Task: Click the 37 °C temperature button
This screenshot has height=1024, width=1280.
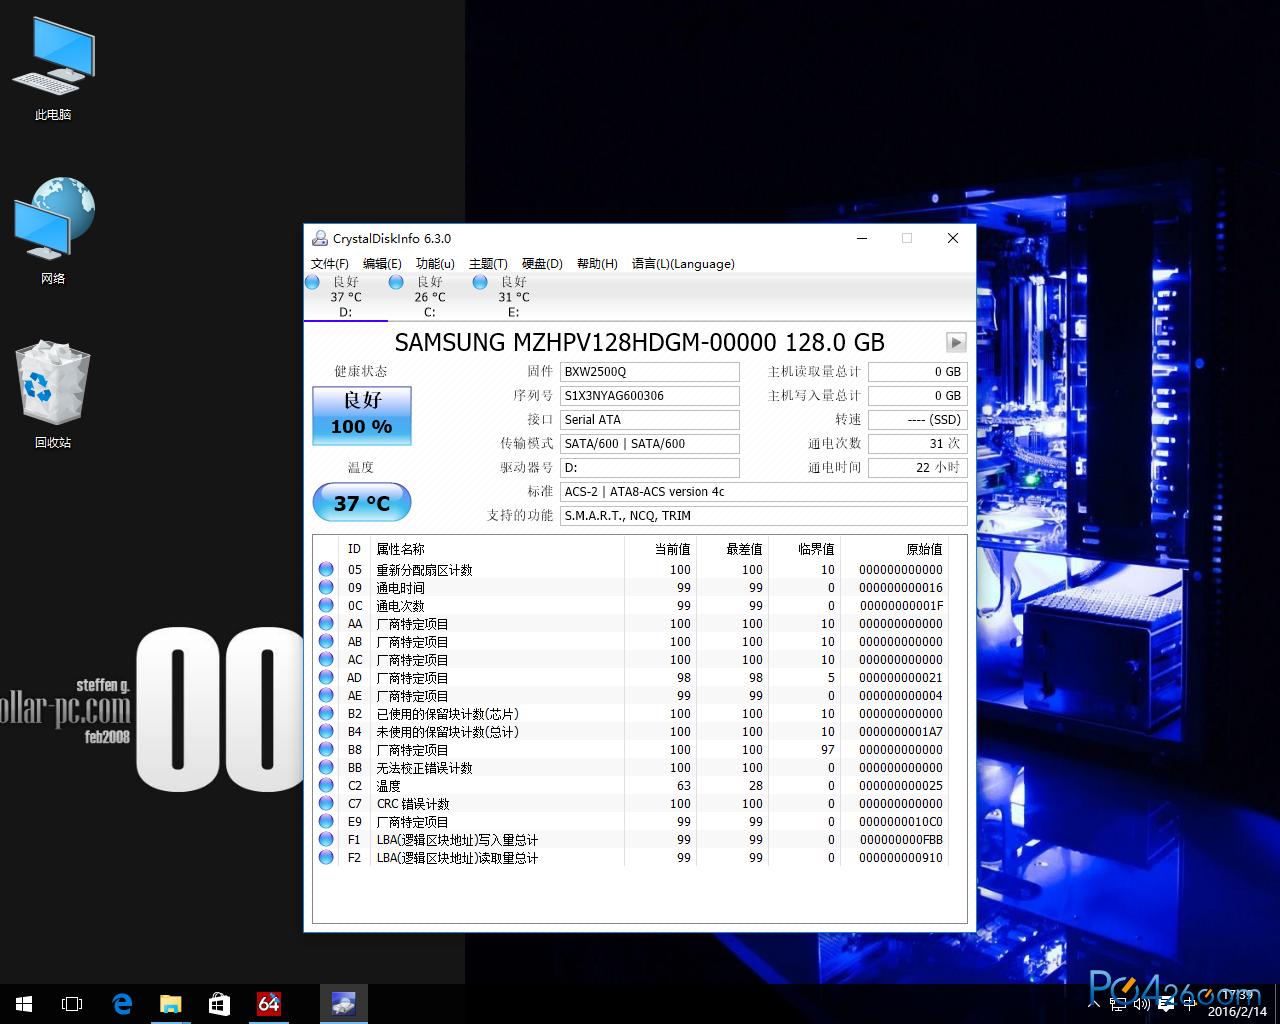Action: pos(362,502)
